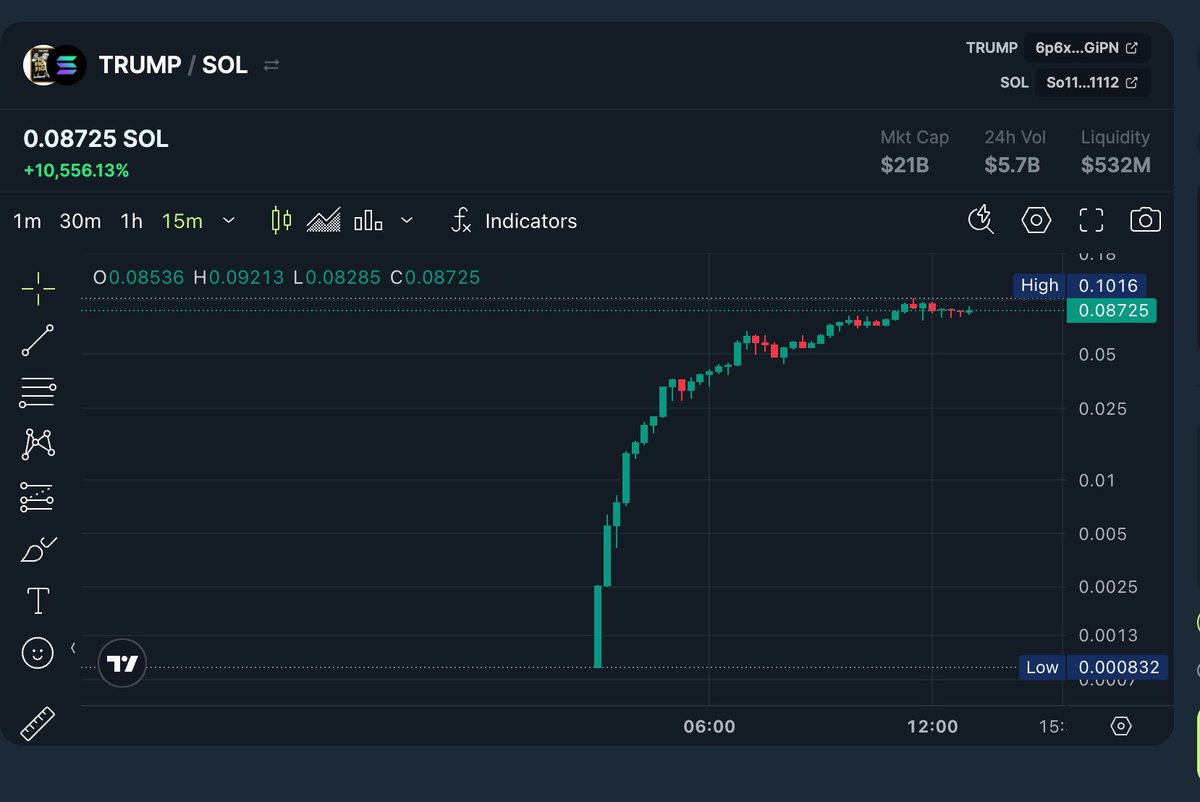
Task: Click the O0.08536 open value
Action: pyautogui.click(x=138, y=277)
